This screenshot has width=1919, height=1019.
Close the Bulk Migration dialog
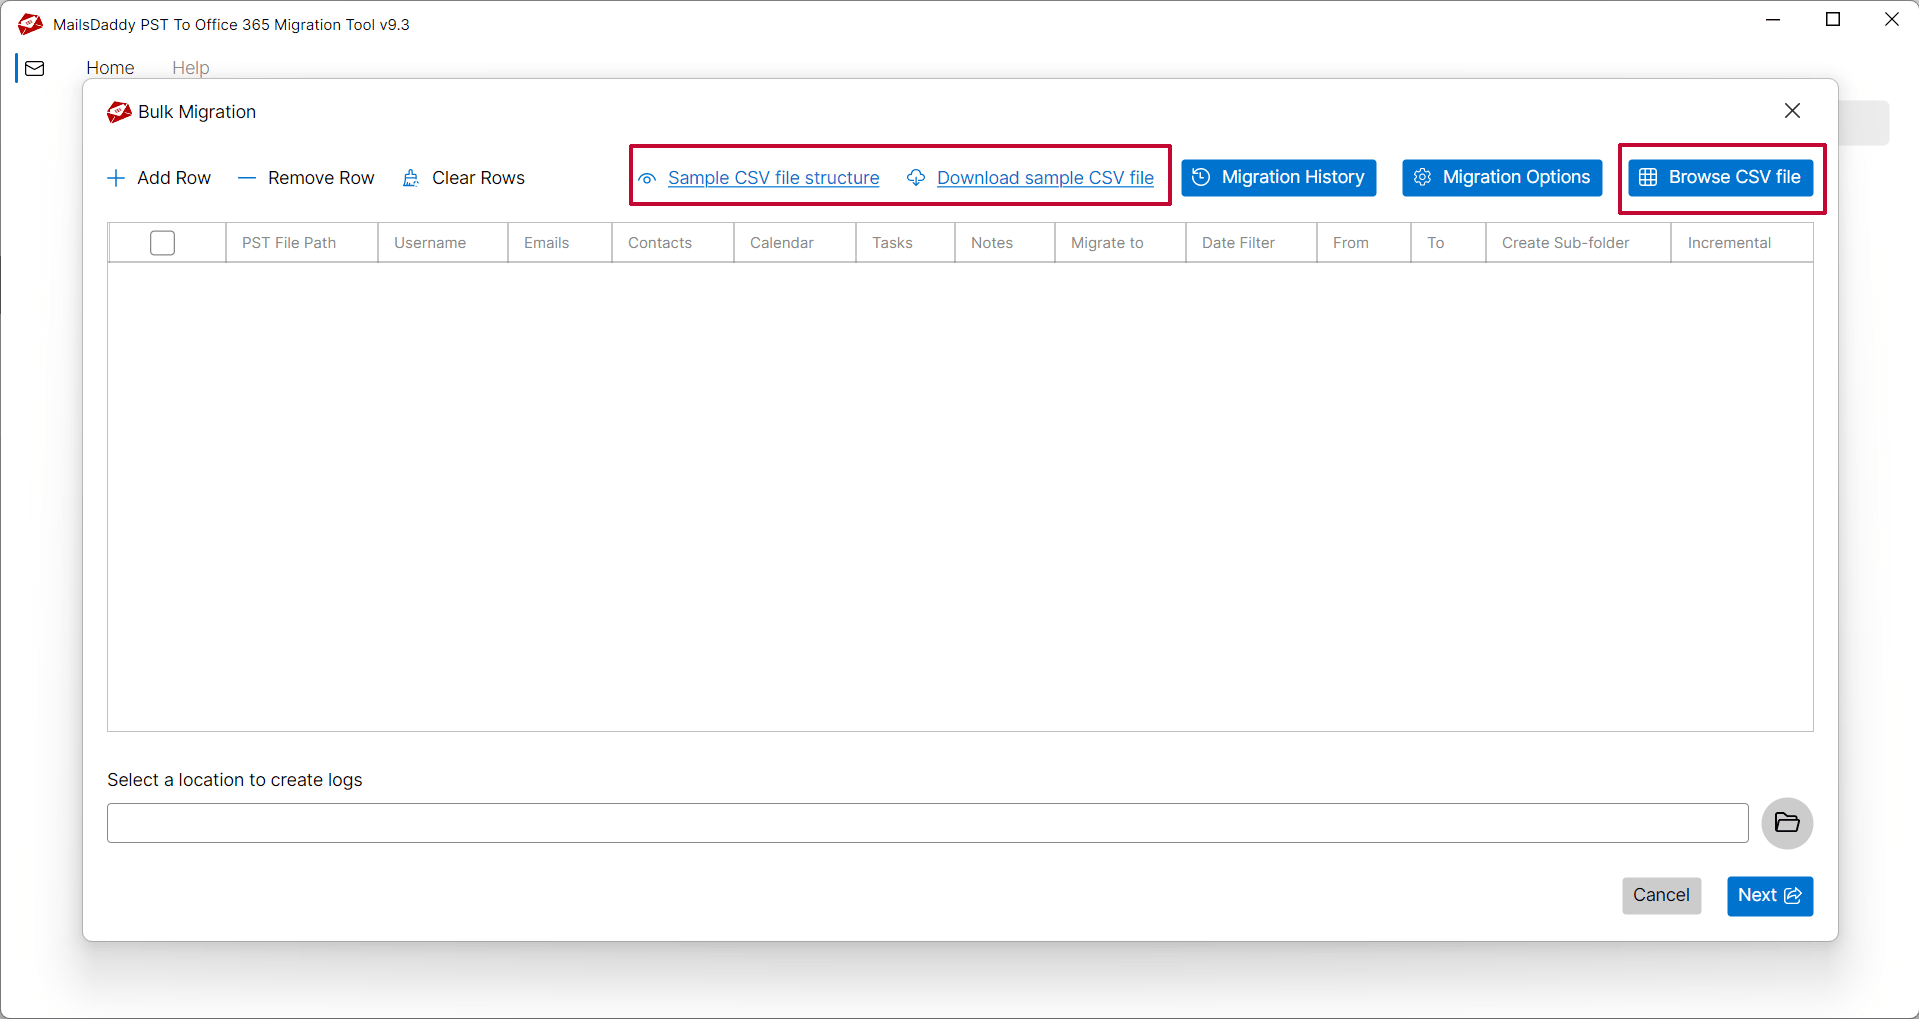point(1792,111)
